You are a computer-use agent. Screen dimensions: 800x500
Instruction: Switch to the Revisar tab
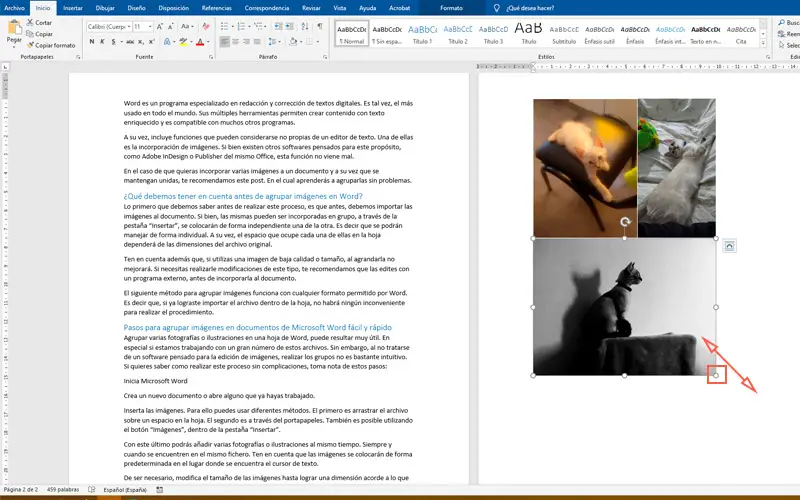[x=311, y=8]
